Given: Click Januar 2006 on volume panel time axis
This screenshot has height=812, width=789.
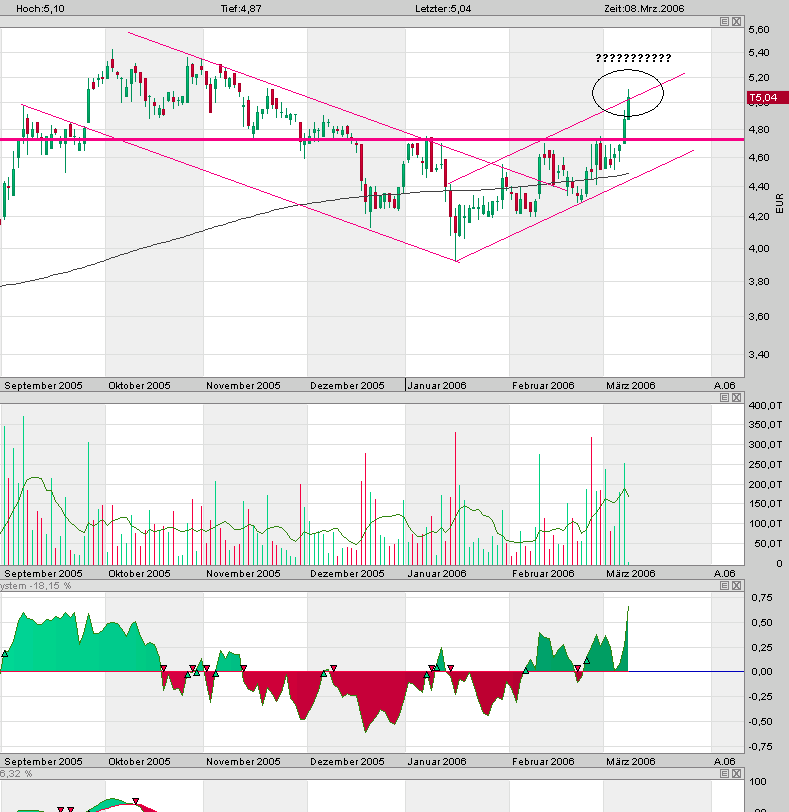Looking at the screenshot, I should (x=437, y=573).
